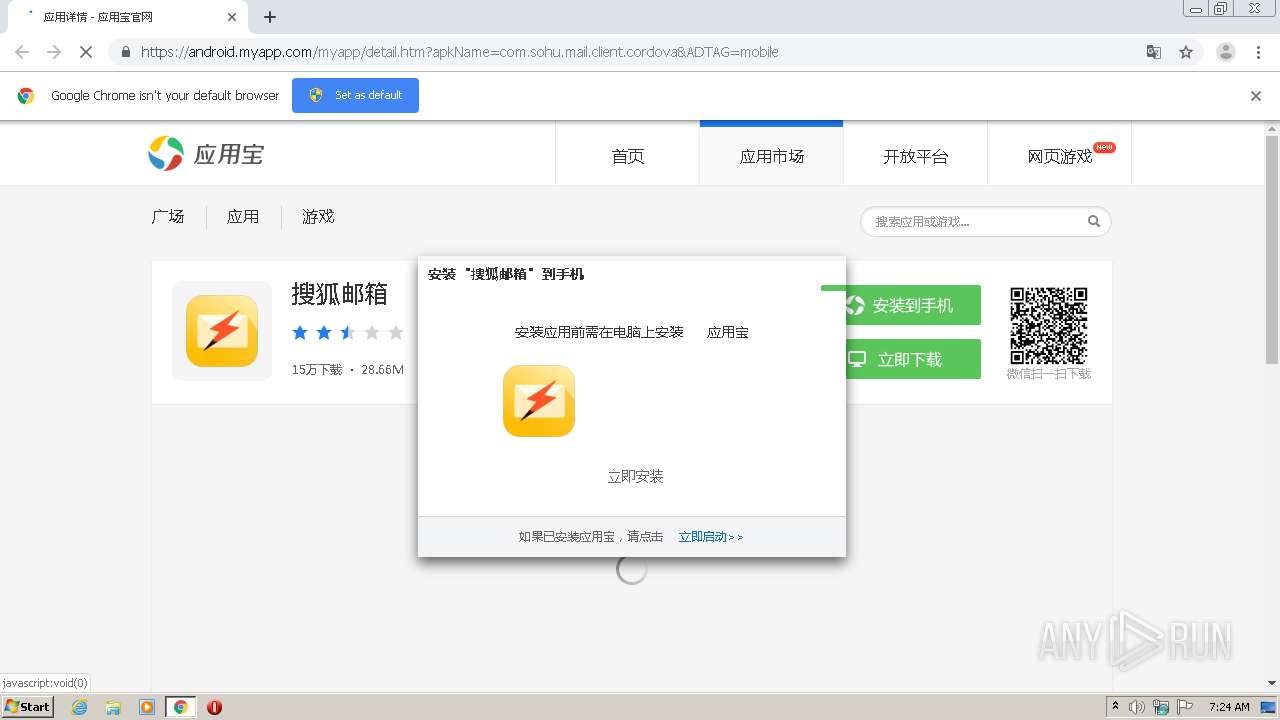Focus the 搜索应用或游戏 search field
1280x720 pixels.
coord(975,221)
